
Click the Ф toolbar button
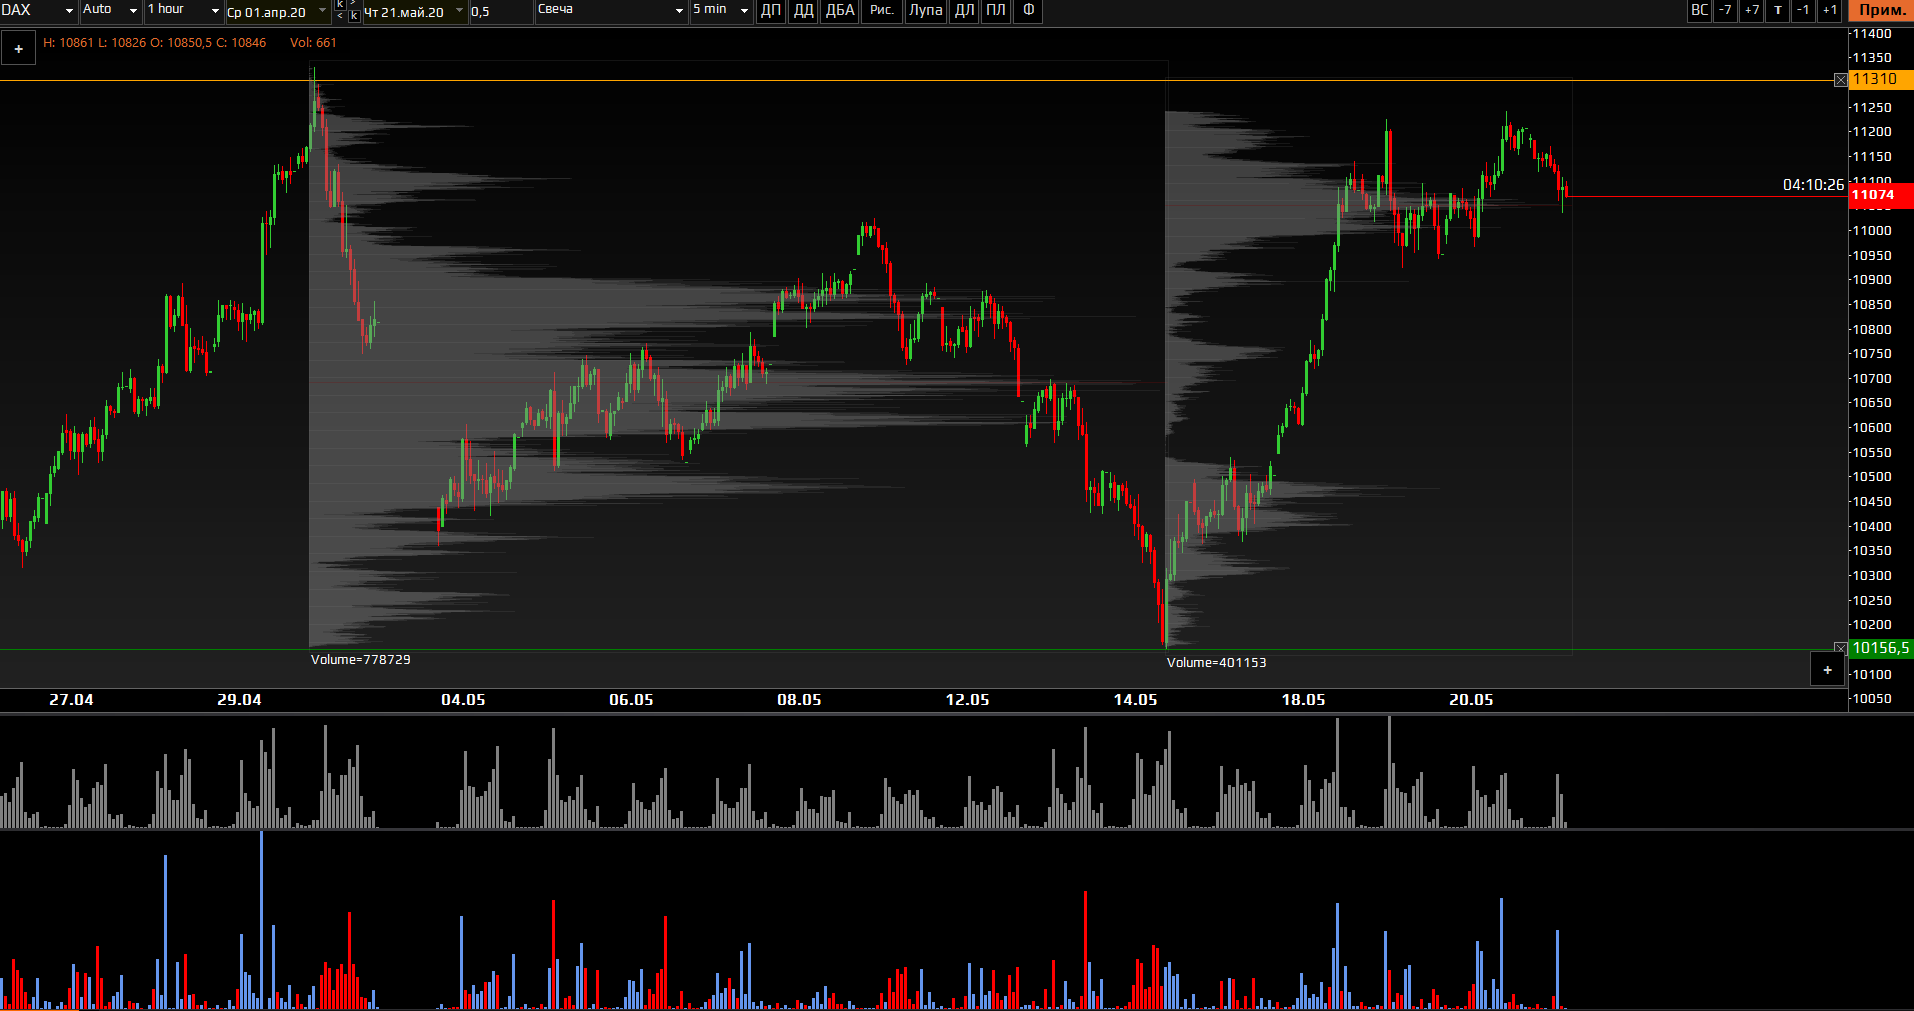click(x=1028, y=11)
